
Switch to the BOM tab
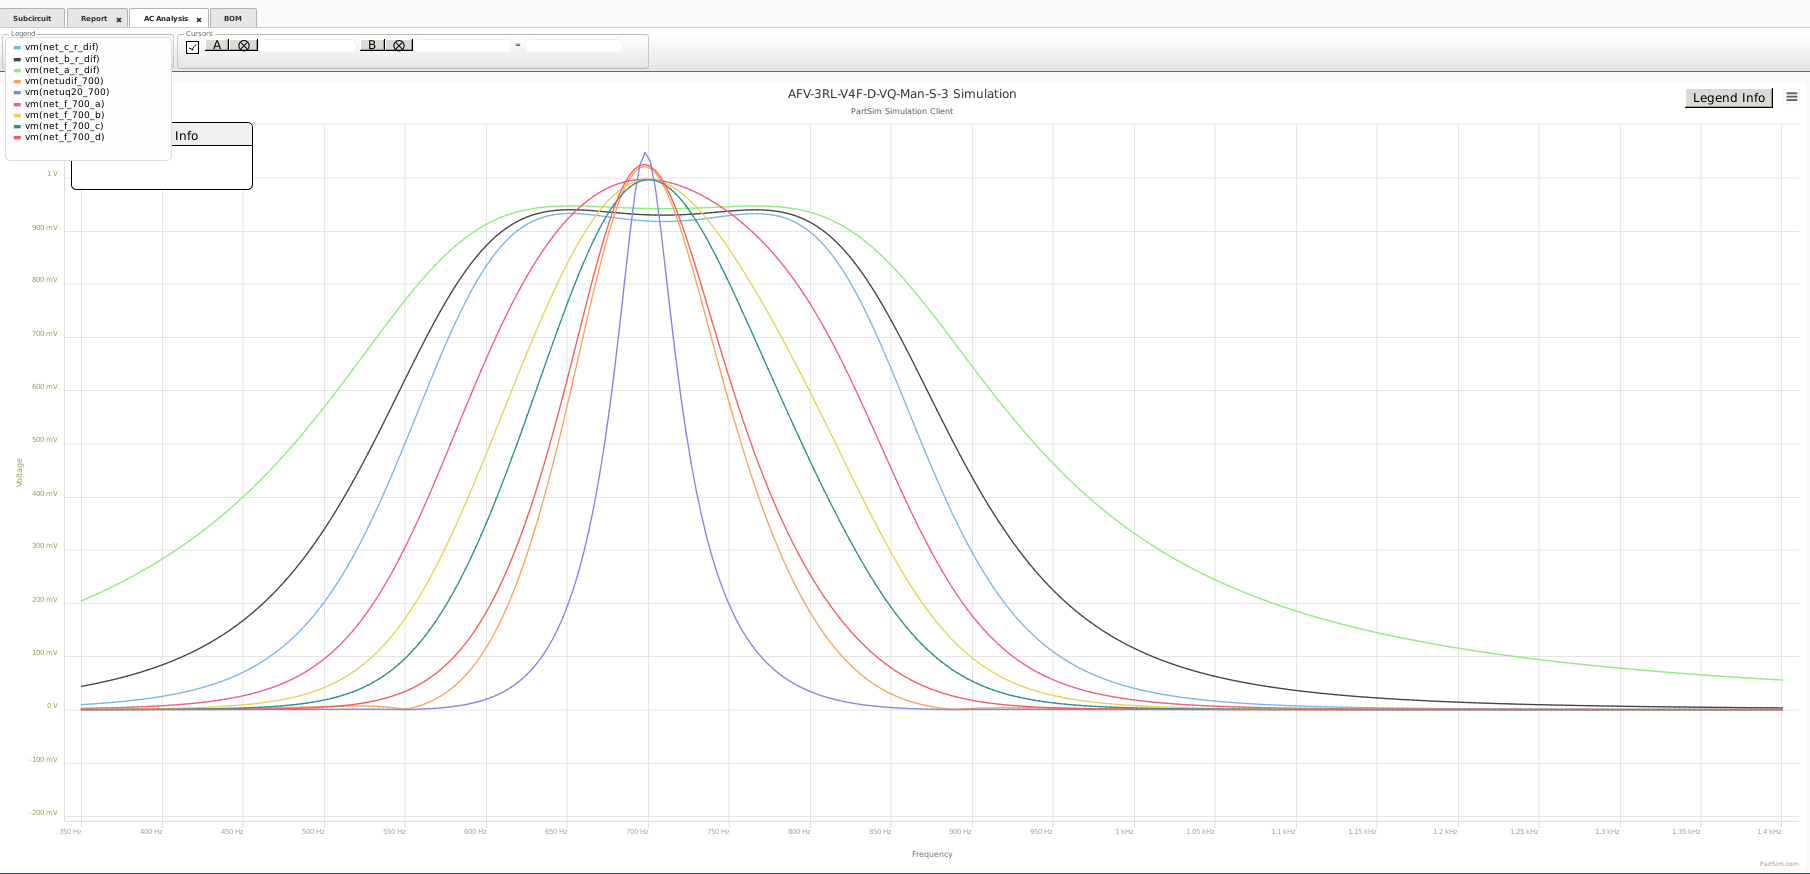coord(233,18)
